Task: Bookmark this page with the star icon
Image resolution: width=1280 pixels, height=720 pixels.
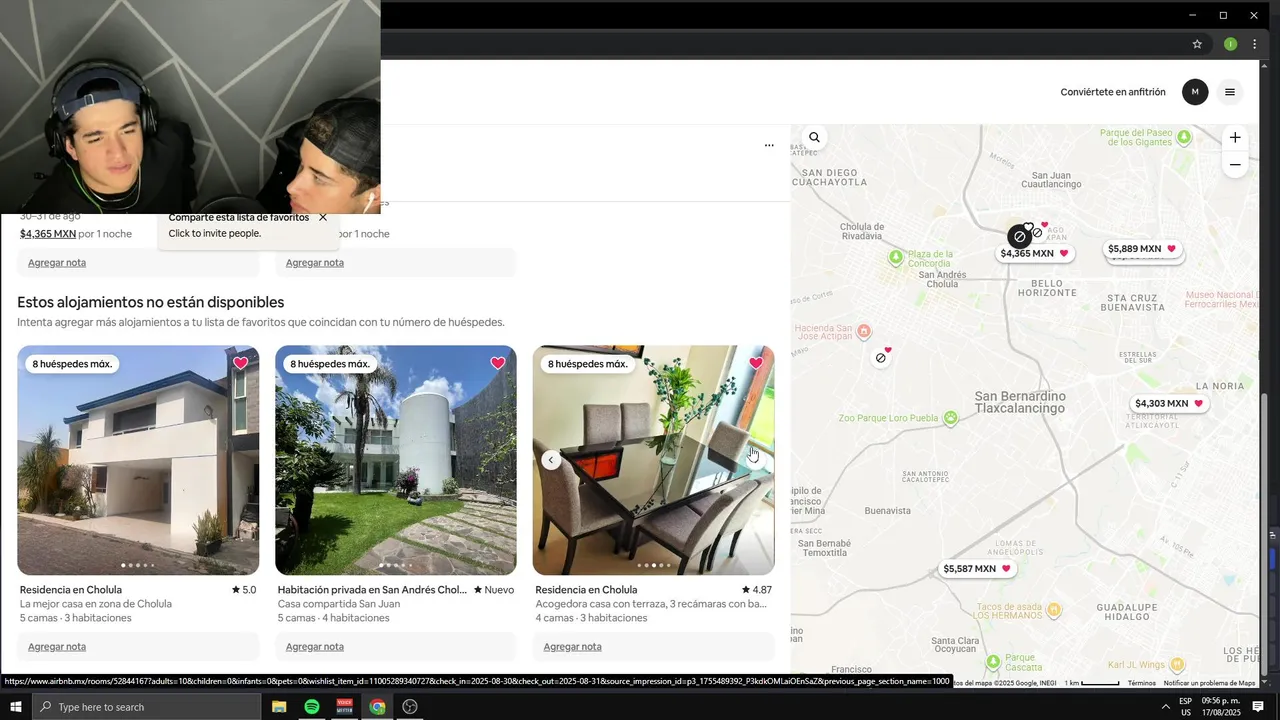Action: pyautogui.click(x=1197, y=44)
